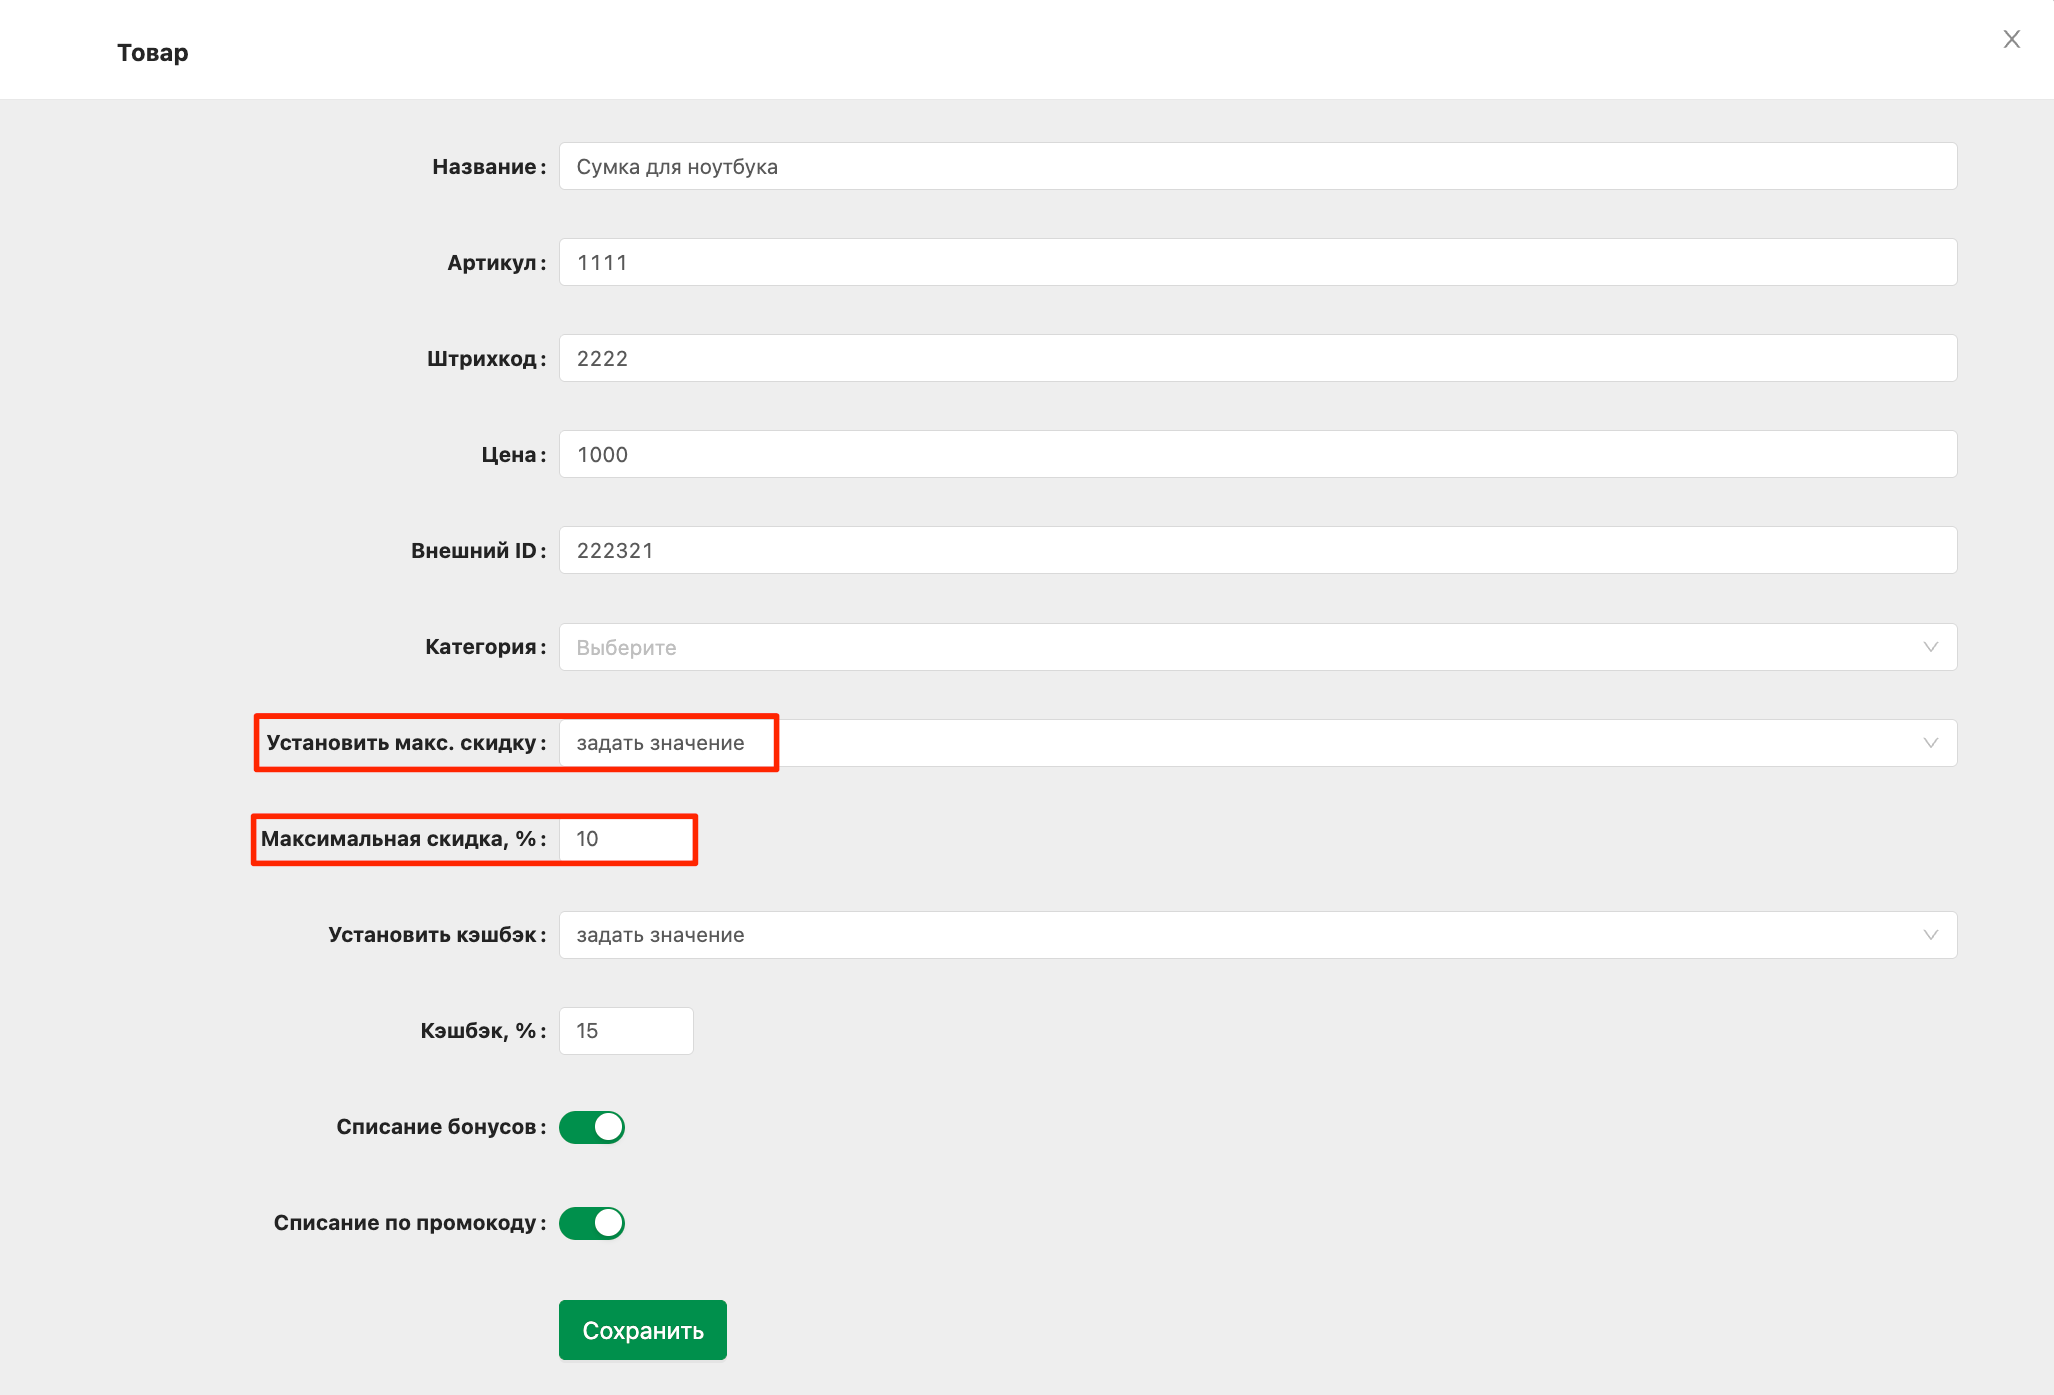Edit Максимальная скидка percent field value 10
Viewport: 2054px width, 1395px height.
click(x=626, y=839)
